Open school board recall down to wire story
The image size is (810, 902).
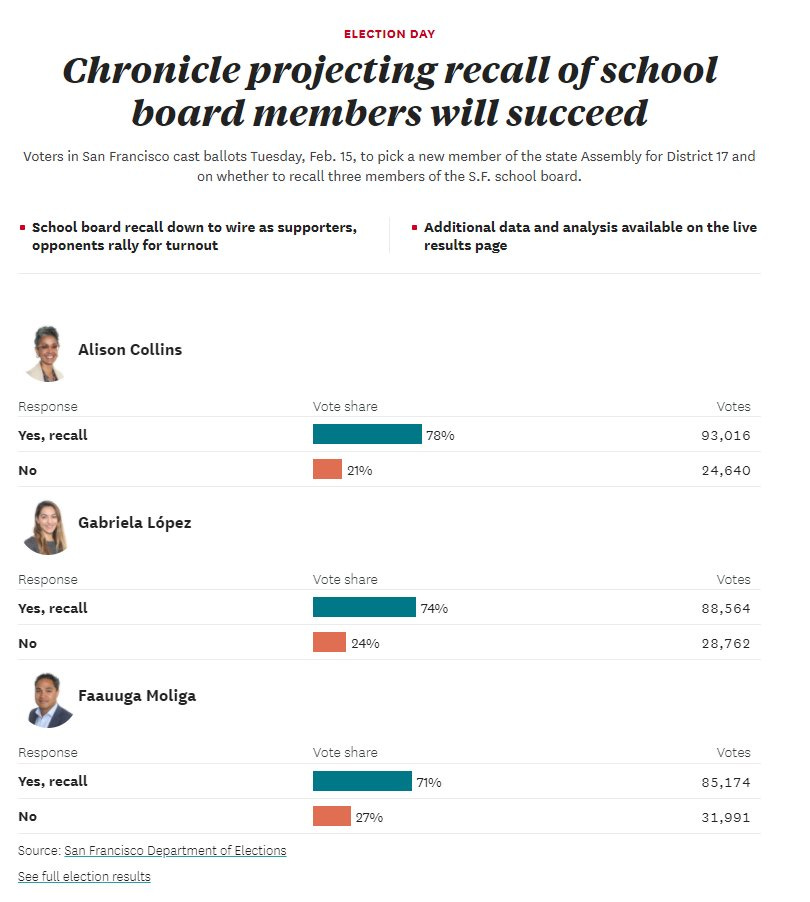(194, 236)
